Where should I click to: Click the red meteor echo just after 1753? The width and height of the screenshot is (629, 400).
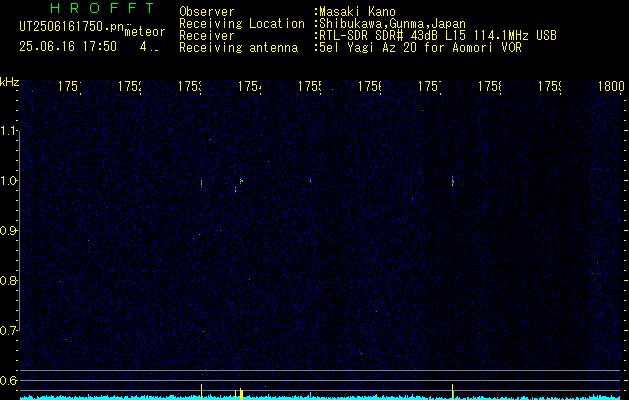(x=201, y=183)
